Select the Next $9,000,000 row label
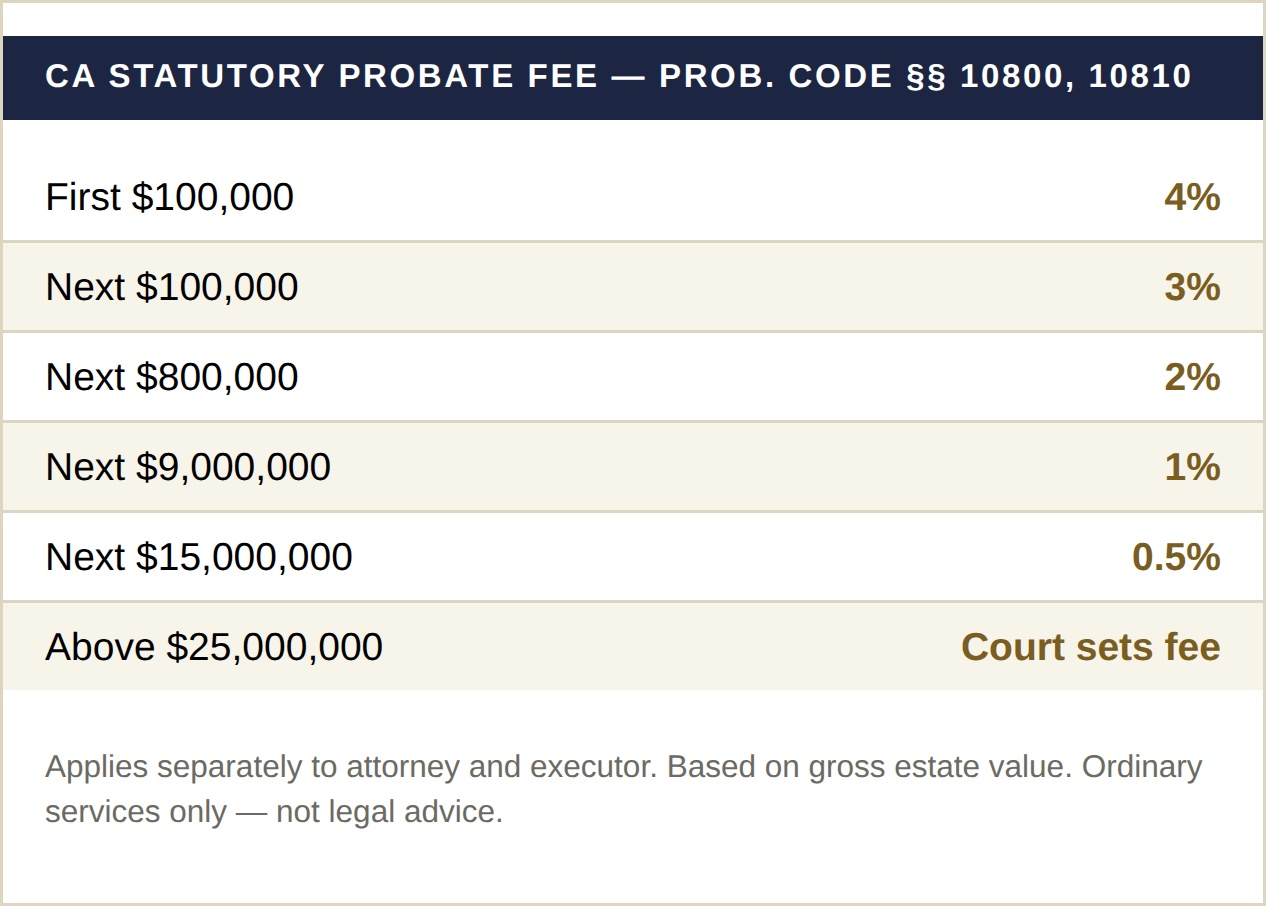This screenshot has width=1266, height=906. tap(188, 467)
